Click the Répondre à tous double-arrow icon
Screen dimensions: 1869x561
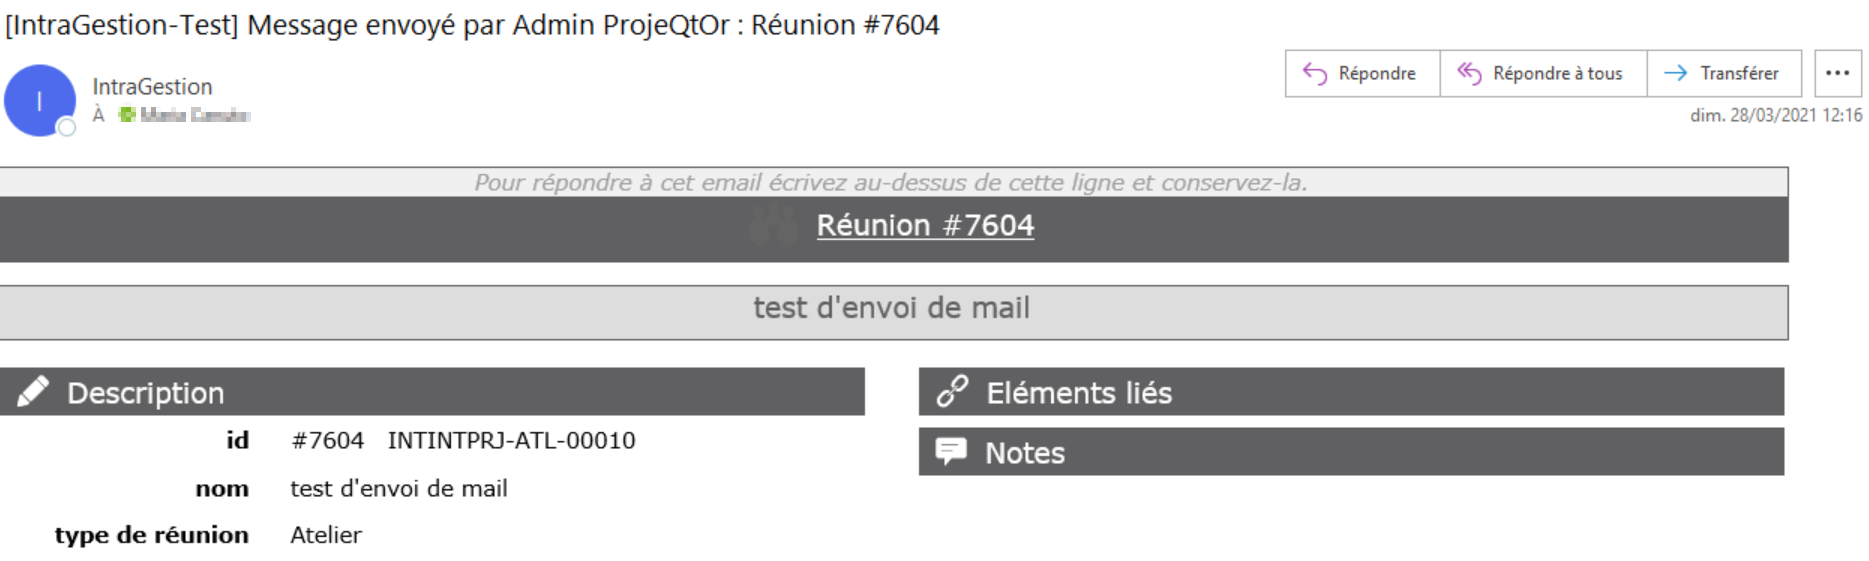1469,73
